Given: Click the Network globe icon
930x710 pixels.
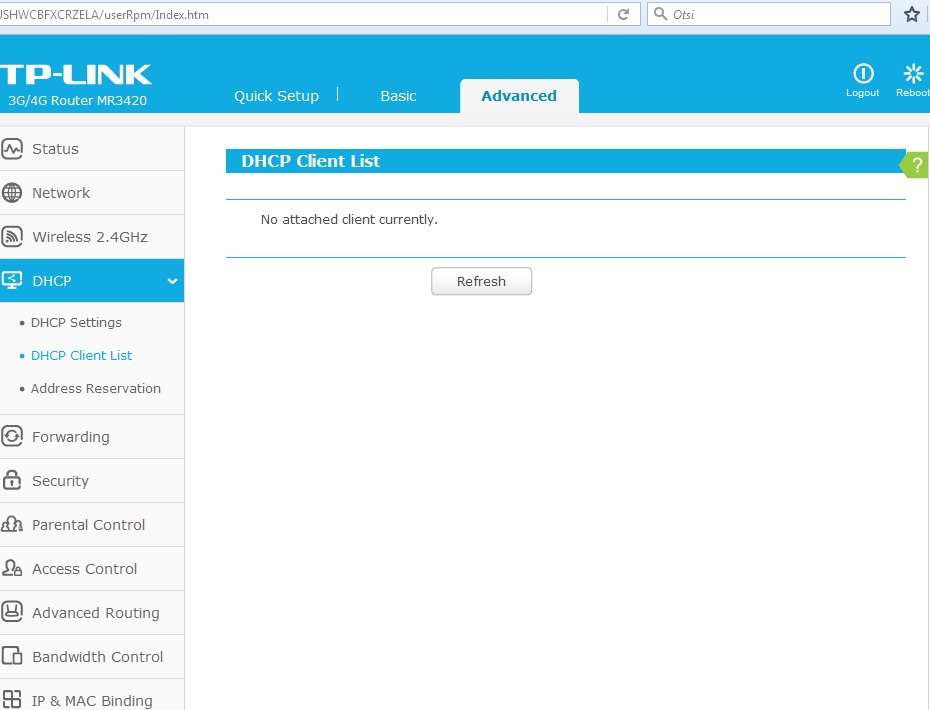Looking at the screenshot, I should (12, 193).
